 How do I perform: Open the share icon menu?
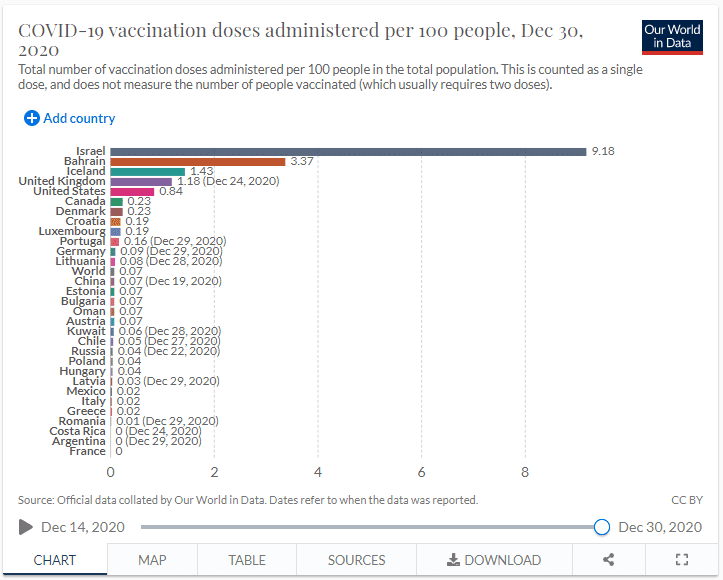(608, 560)
